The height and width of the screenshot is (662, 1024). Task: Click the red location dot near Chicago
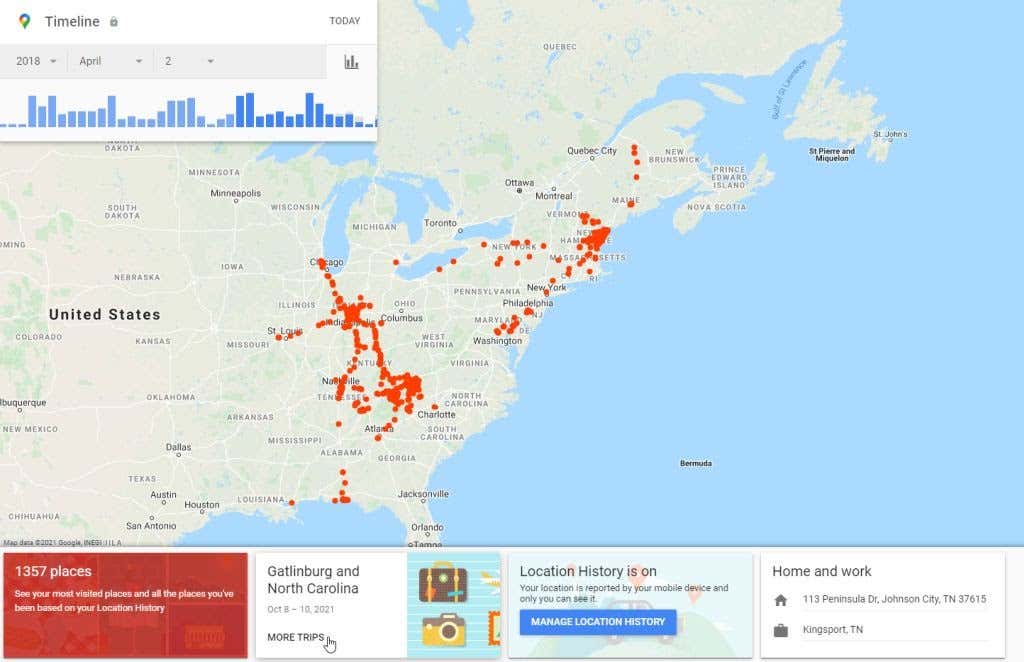(x=322, y=262)
